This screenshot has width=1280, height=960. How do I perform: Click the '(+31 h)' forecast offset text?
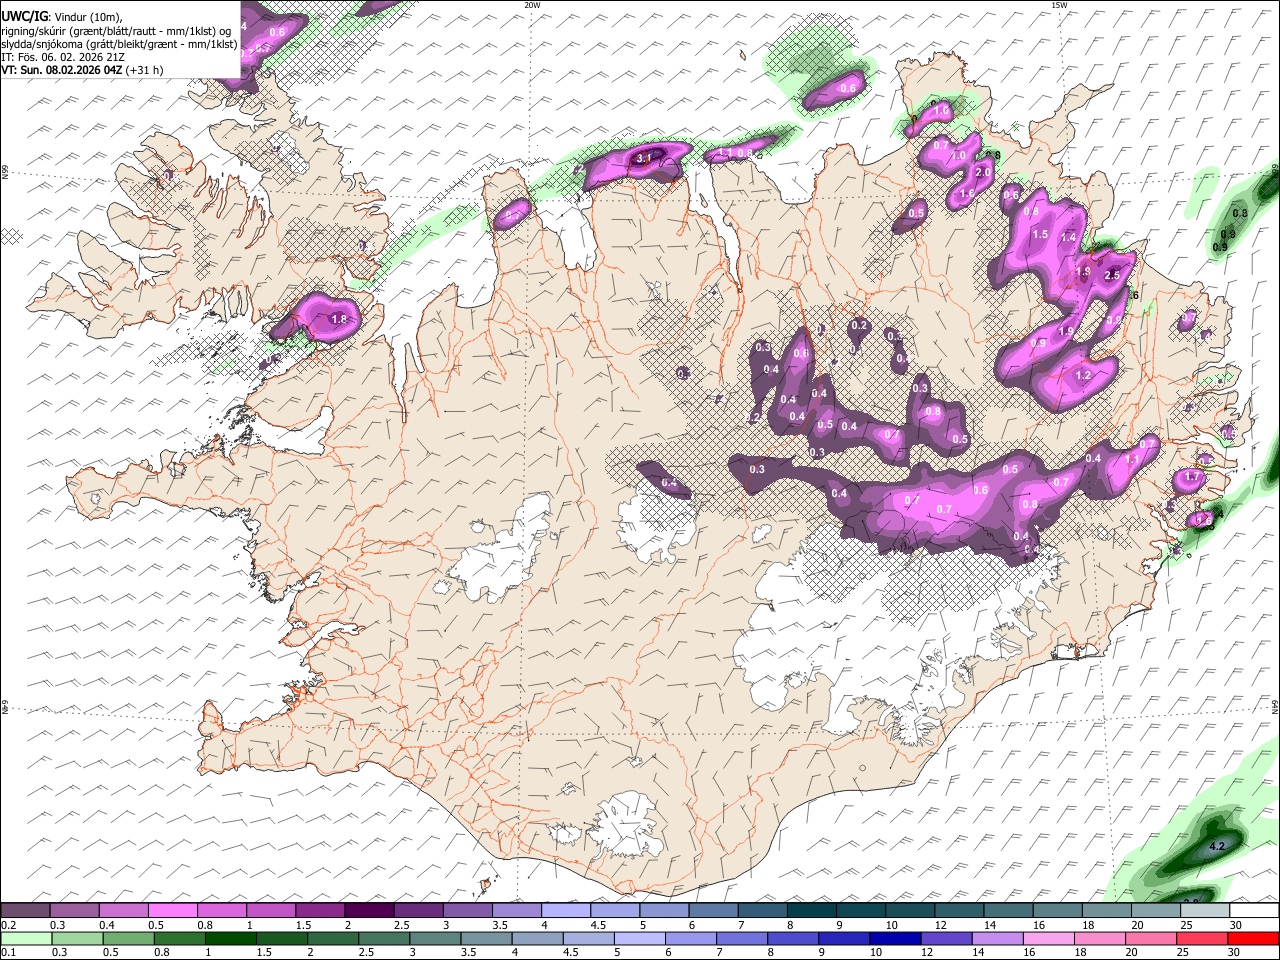(x=145, y=70)
